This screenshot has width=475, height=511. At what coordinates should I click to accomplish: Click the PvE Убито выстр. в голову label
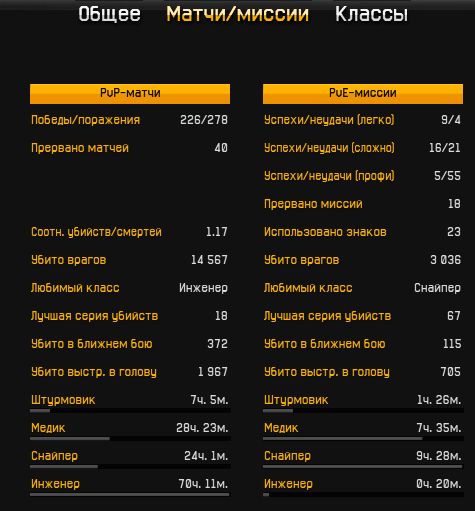(327, 372)
